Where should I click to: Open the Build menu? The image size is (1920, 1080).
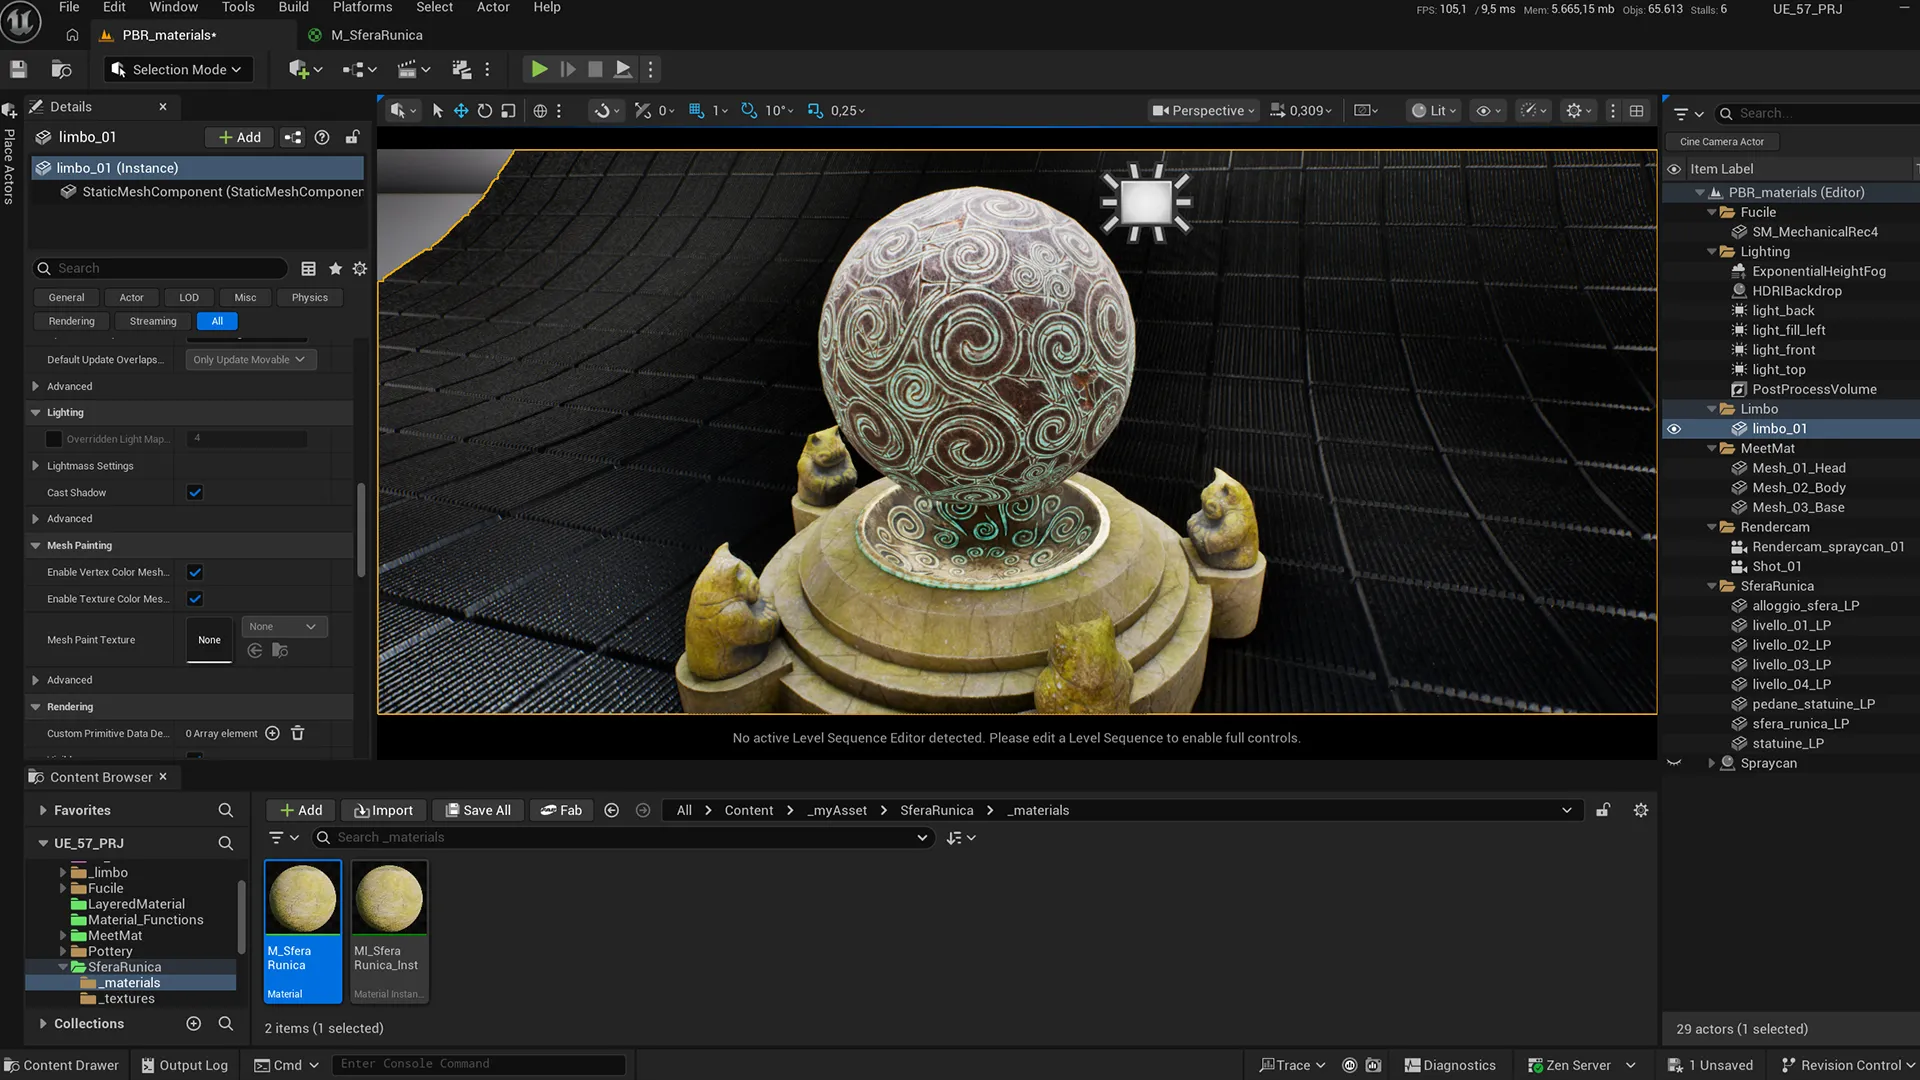tap(293, 7)
